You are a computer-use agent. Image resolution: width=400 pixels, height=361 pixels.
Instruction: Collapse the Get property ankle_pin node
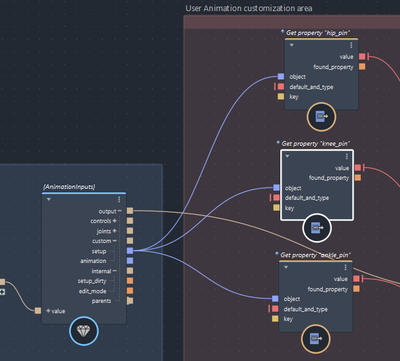[x=286, y=267]
